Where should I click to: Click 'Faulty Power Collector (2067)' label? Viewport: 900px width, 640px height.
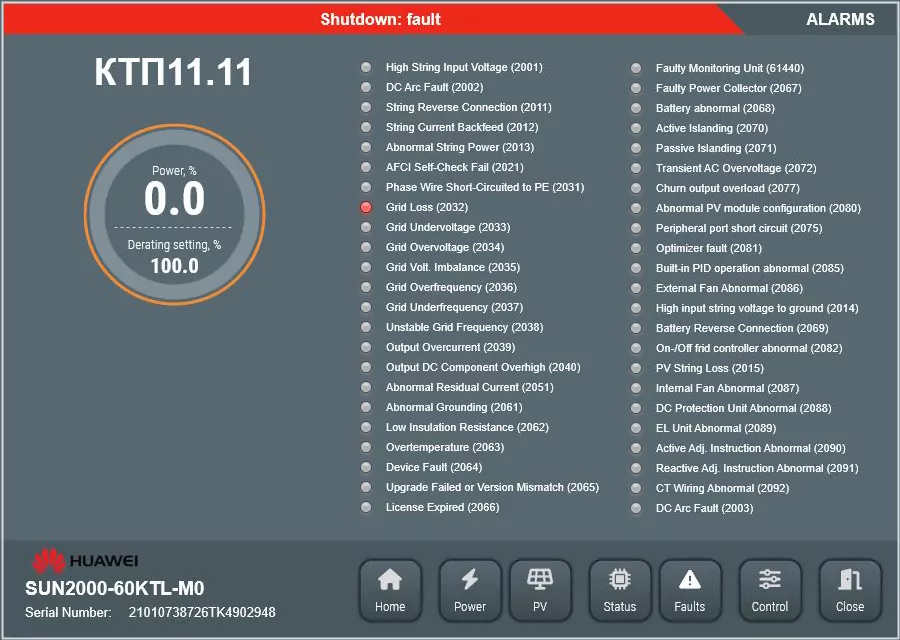click(x=728, y=88)
